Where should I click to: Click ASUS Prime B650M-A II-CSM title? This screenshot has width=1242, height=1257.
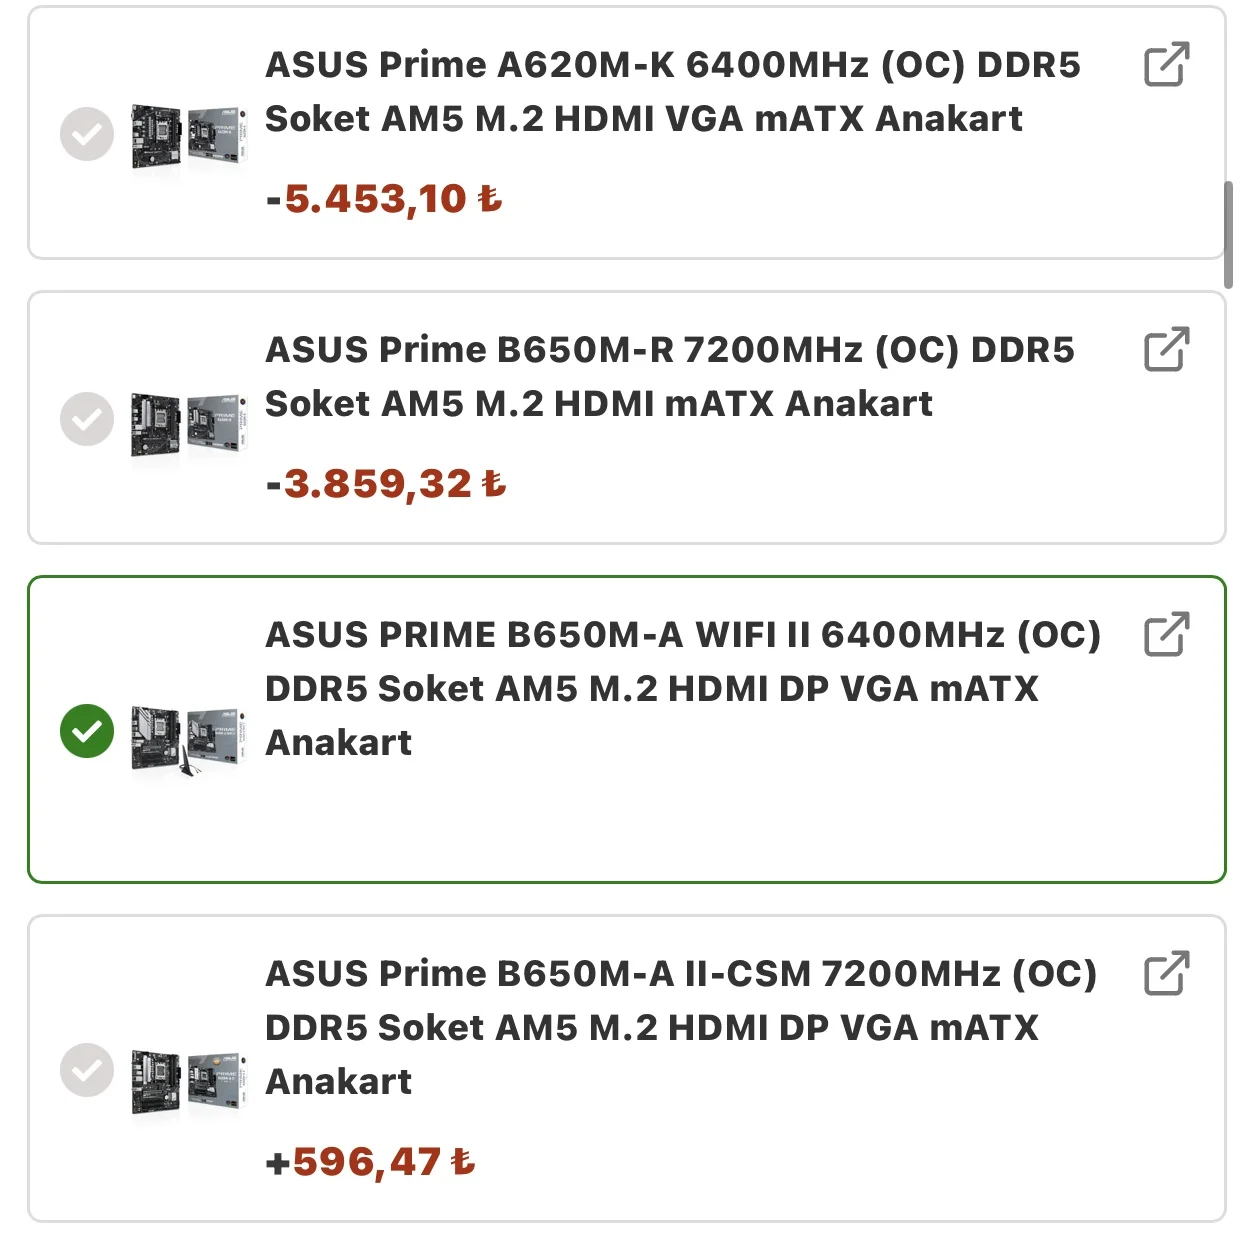(x=680, y=1028)
